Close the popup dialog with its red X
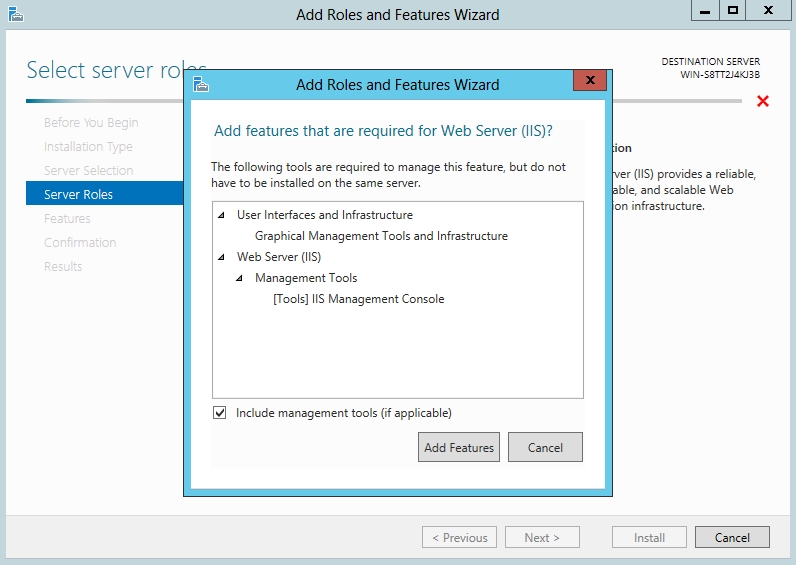The width and height of the screenshot is (796, 565). [590, 81]
